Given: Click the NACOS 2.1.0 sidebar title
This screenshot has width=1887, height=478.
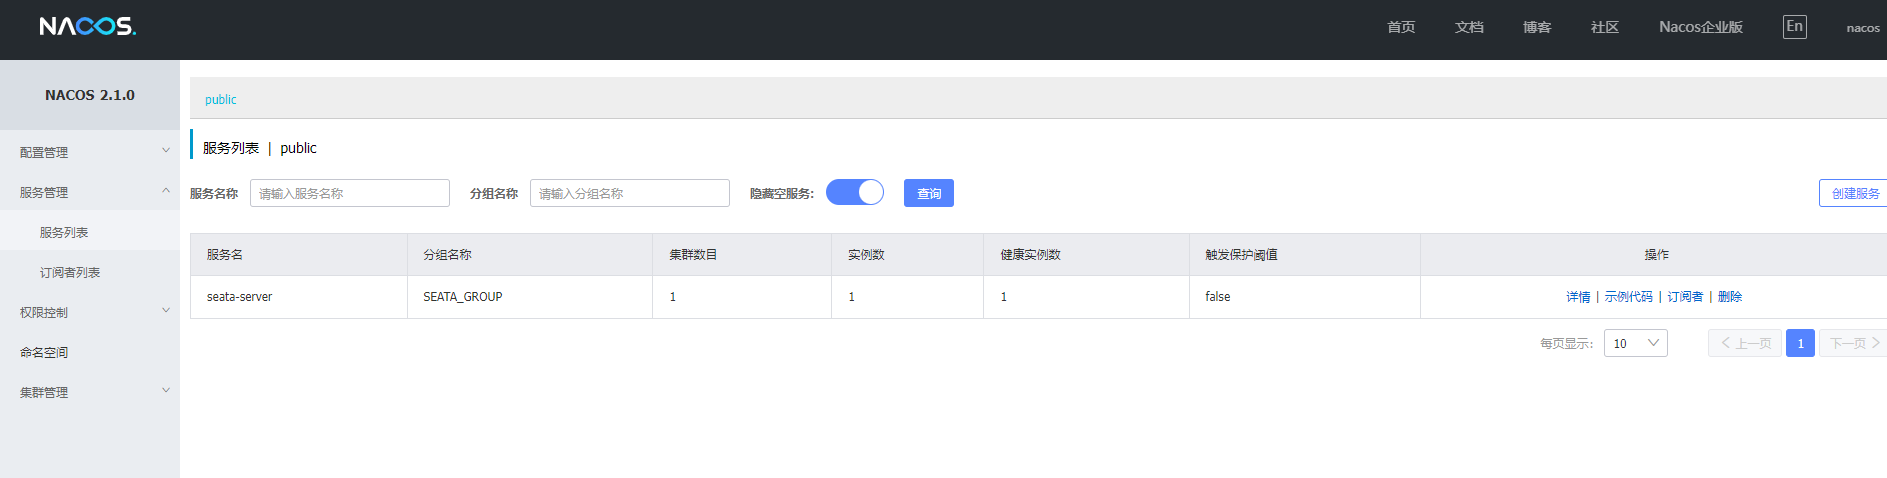Looking at the screenshot, I should [x=90, y=95].
